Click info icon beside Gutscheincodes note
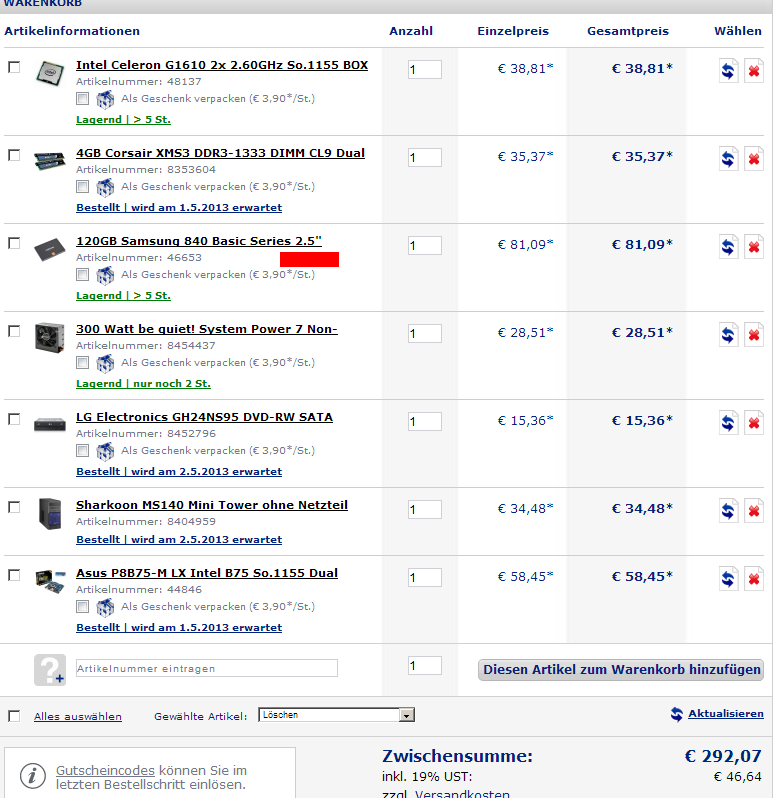This screenshot has width=777, height=798. click(33, 776)
